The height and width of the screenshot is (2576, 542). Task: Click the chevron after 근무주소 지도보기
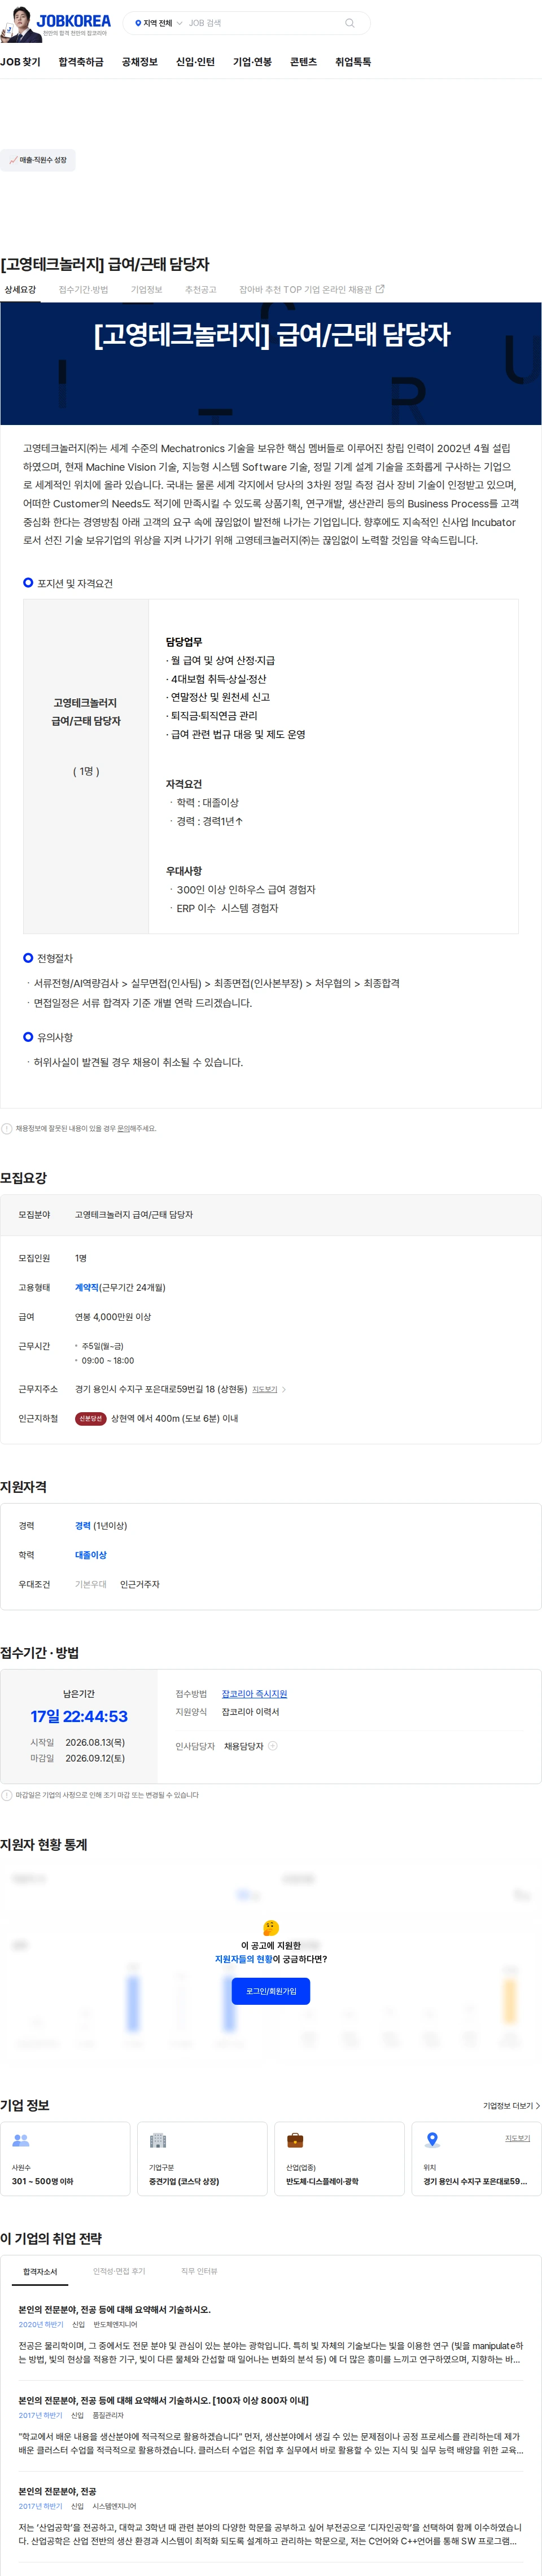[x=284, y=1390]
